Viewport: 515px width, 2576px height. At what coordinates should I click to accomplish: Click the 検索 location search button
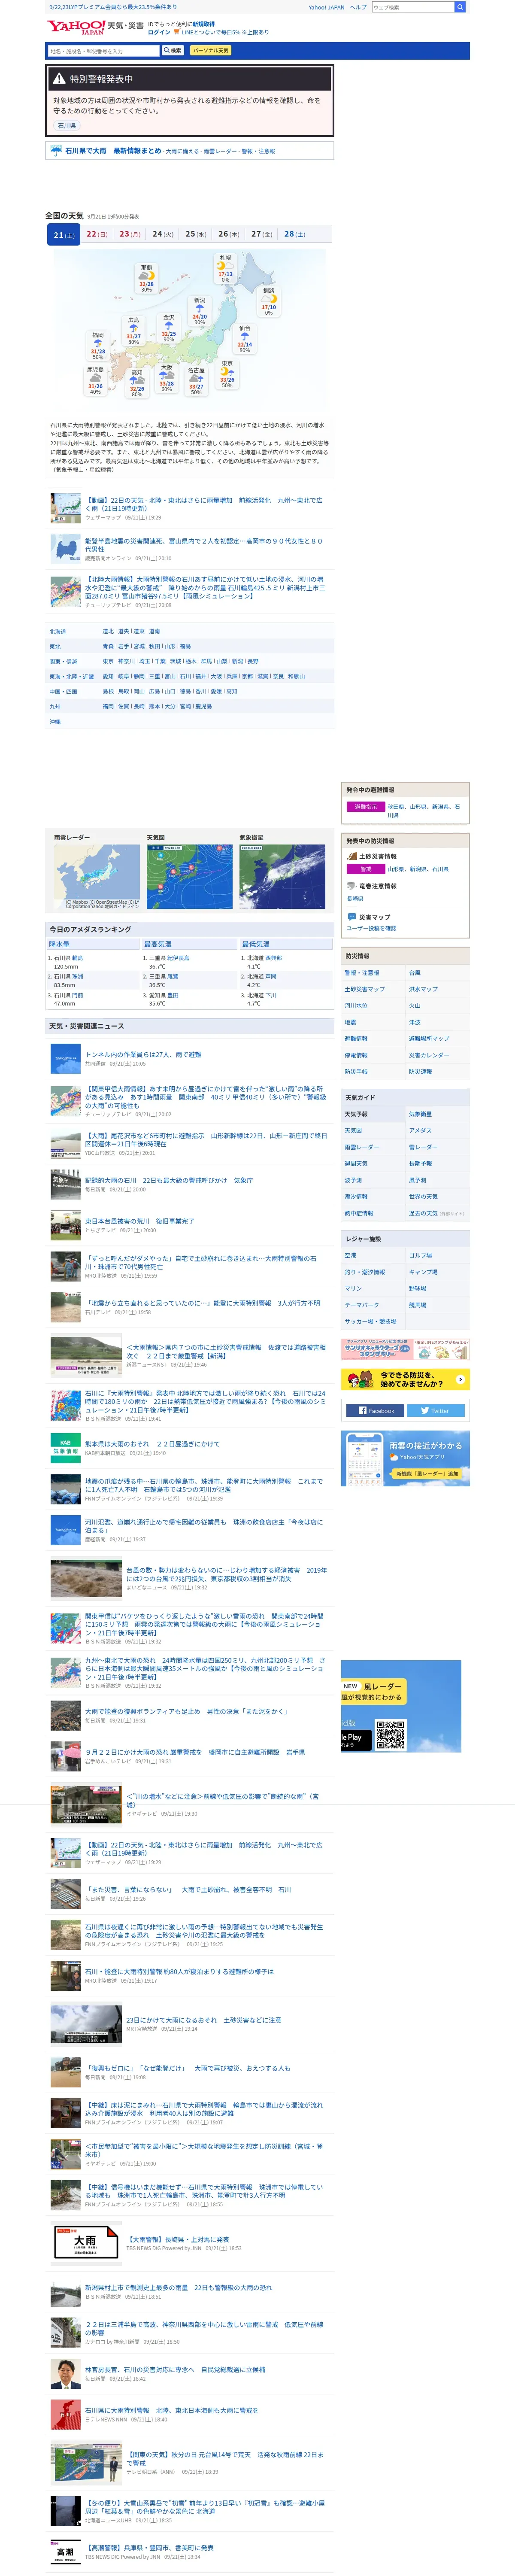(173, 50)
